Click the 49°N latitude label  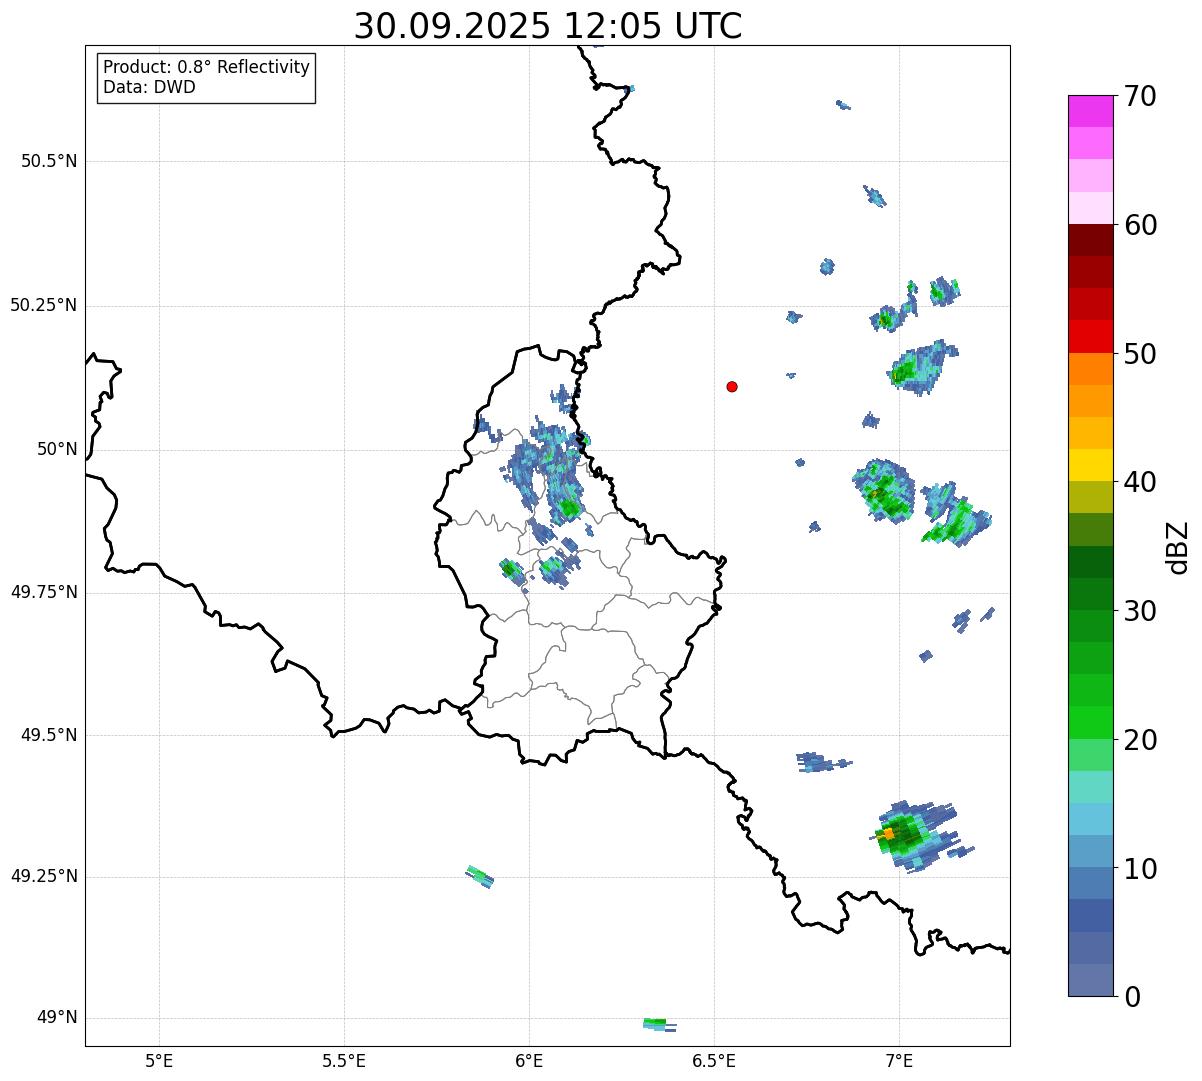point(57,1017)
